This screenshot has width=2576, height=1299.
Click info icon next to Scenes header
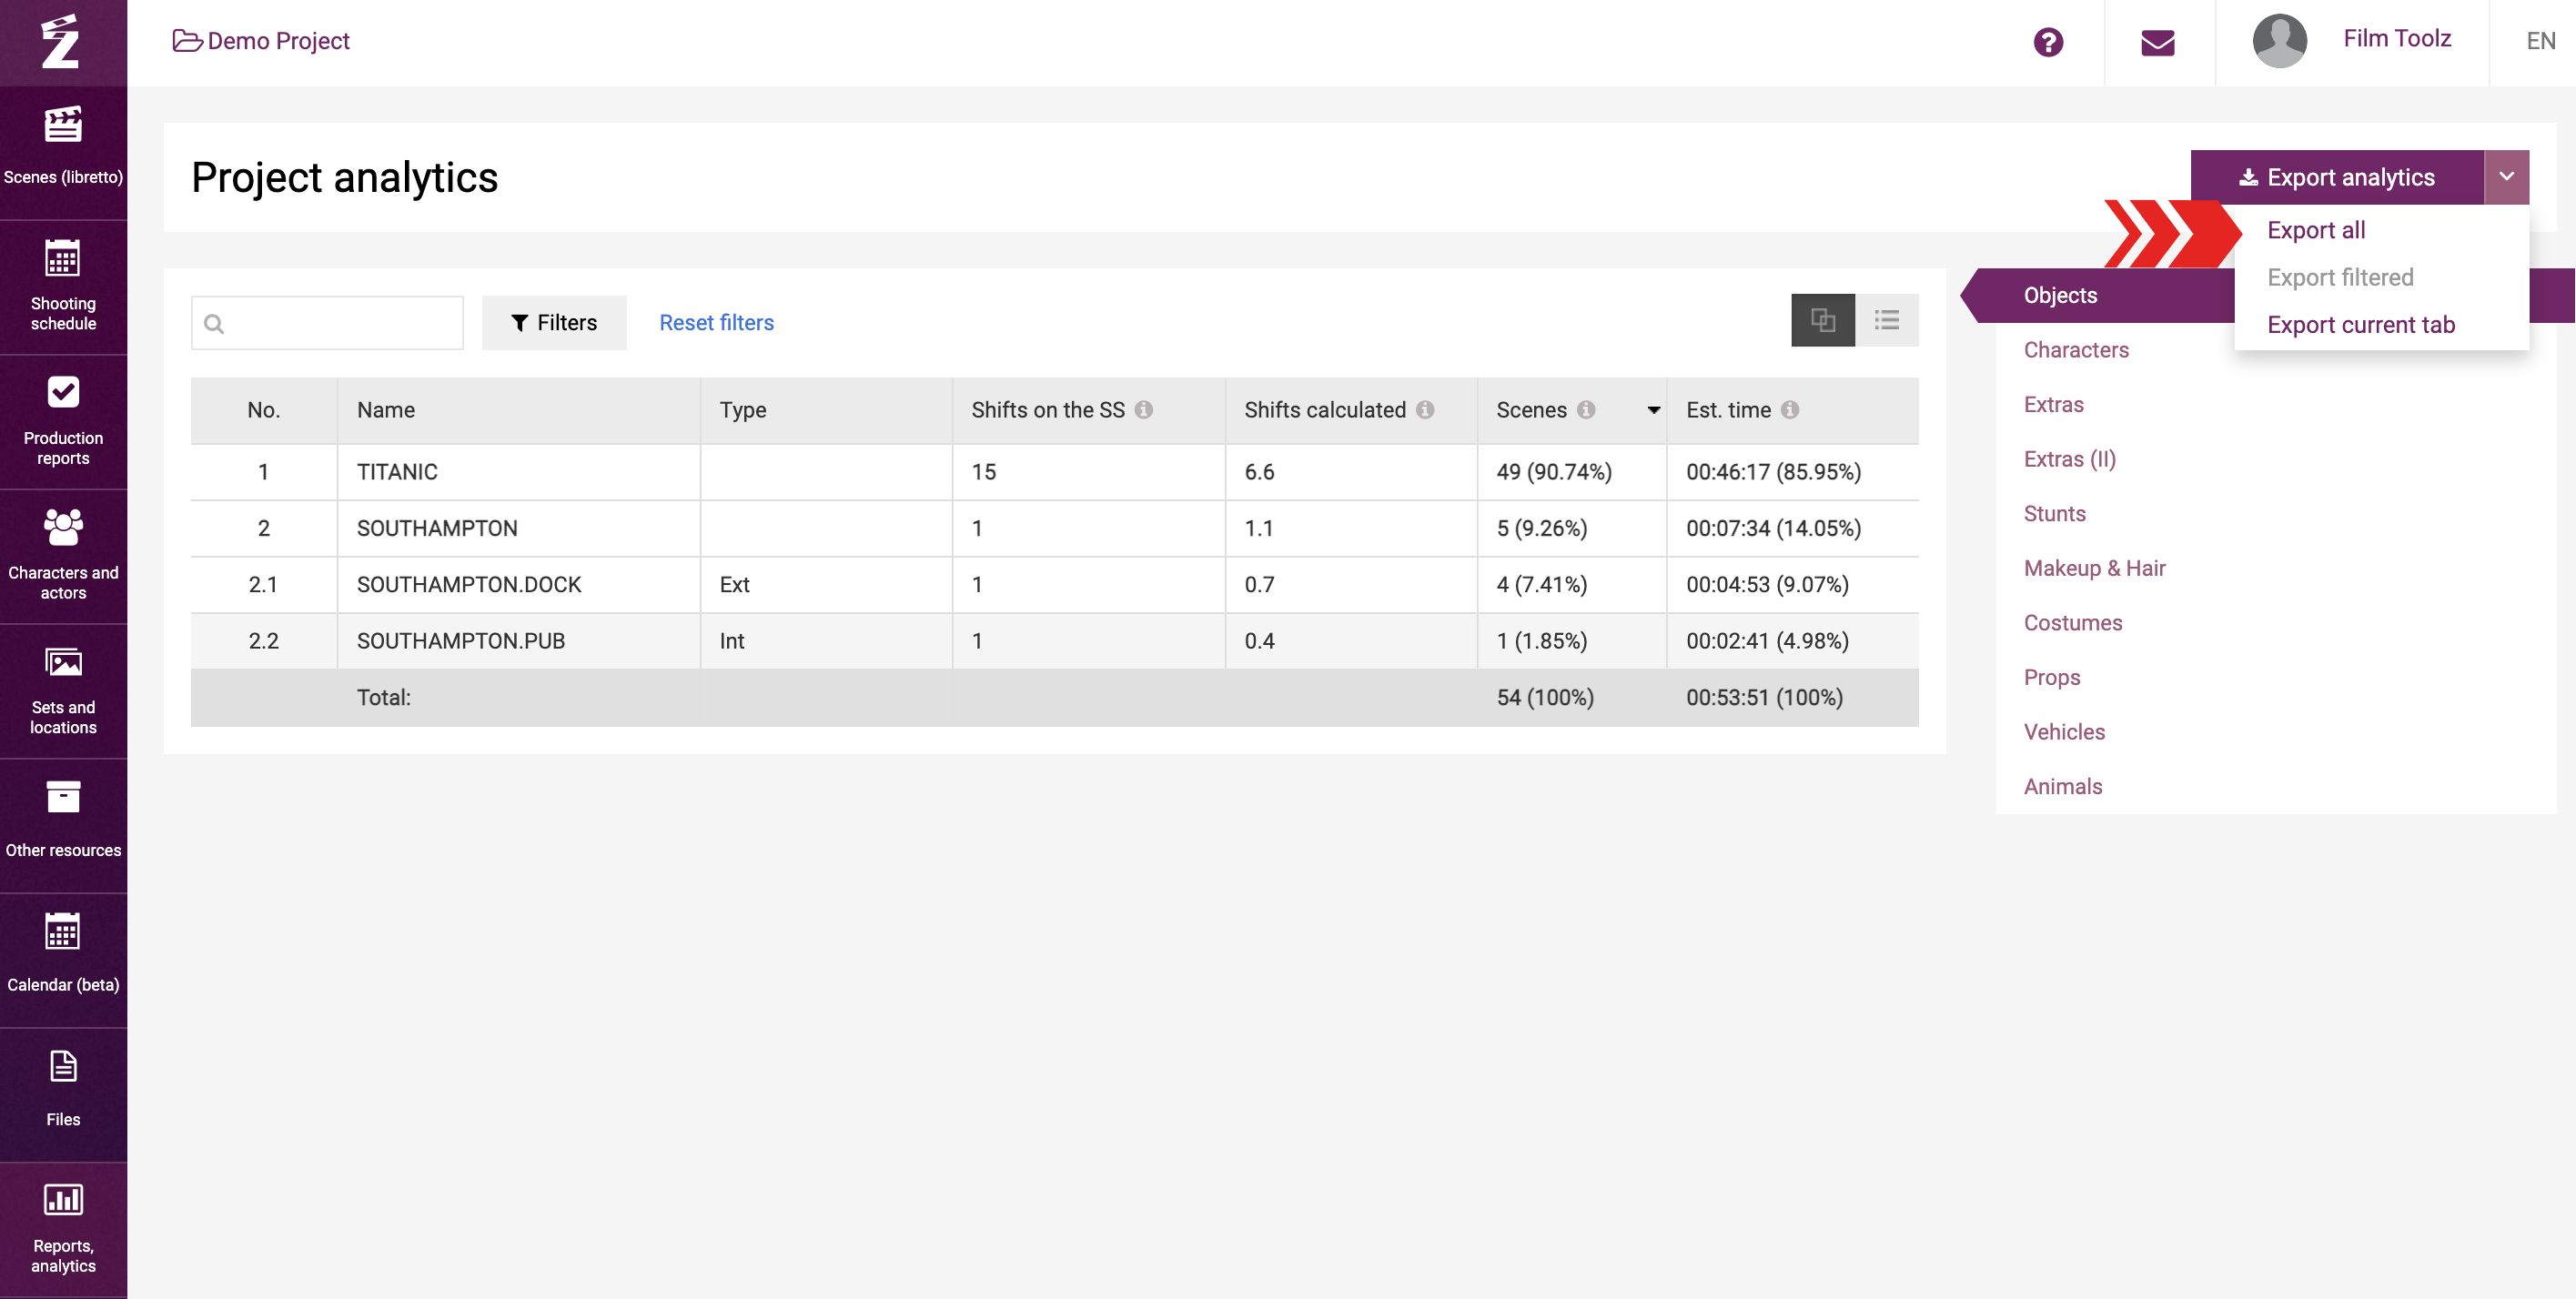1586,410
